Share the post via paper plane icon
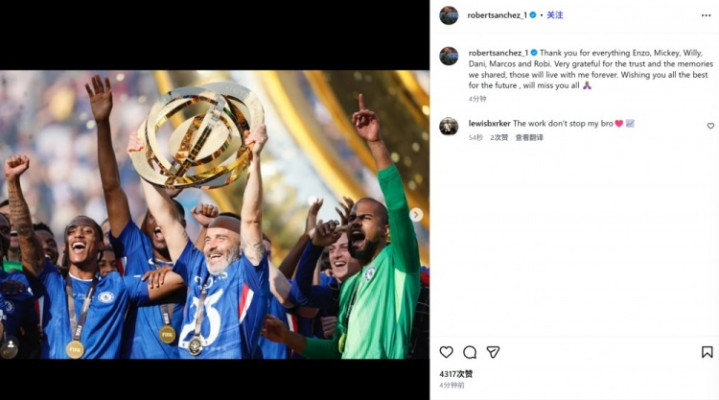The height and width of the screenshot is (400, 719). [x=492, y=352]
